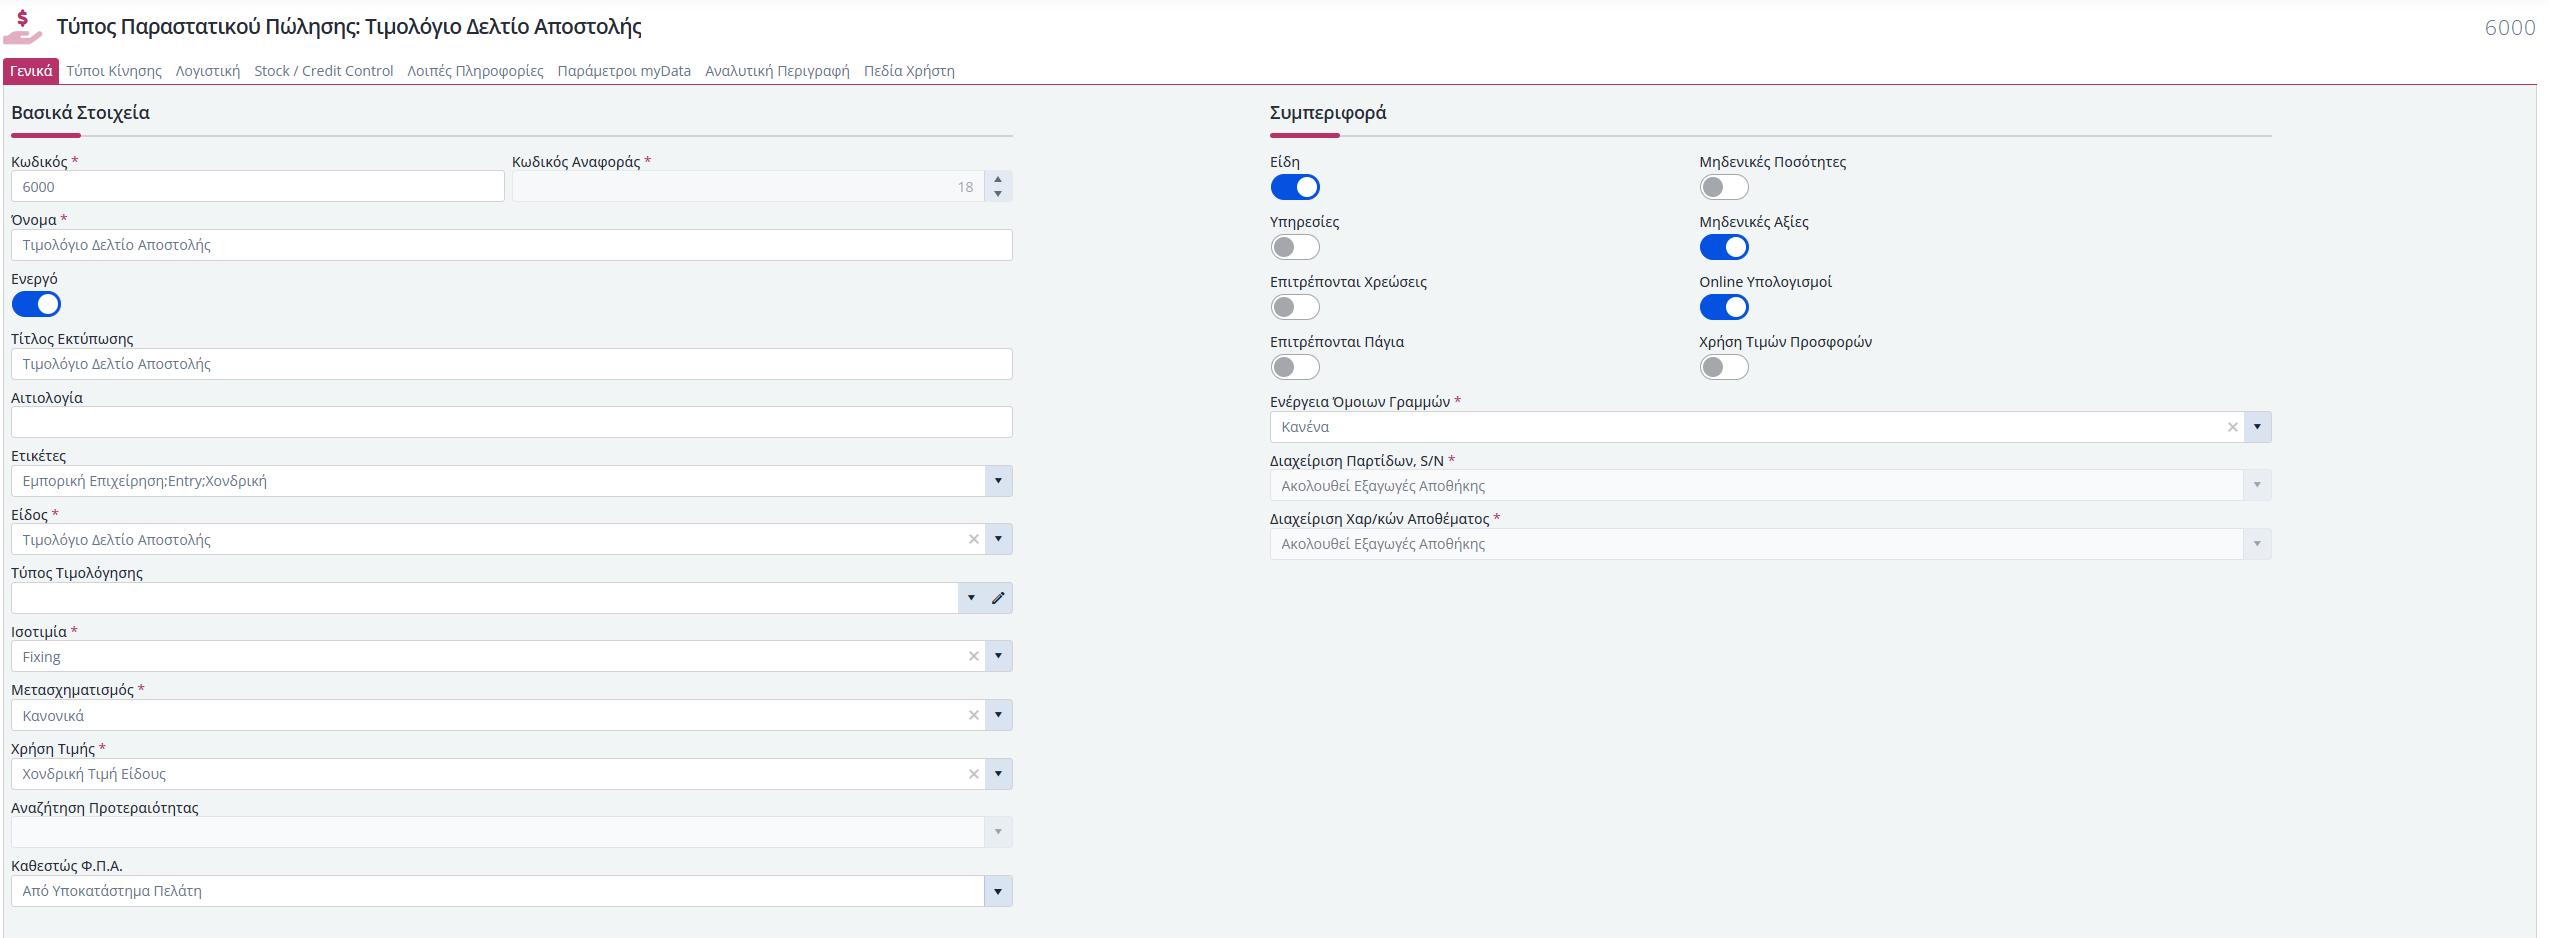This screenshot has height=938, width=2549.
Task: Switch to the Τύποι Κίνησης tab
Action: (x=114, y=71)
